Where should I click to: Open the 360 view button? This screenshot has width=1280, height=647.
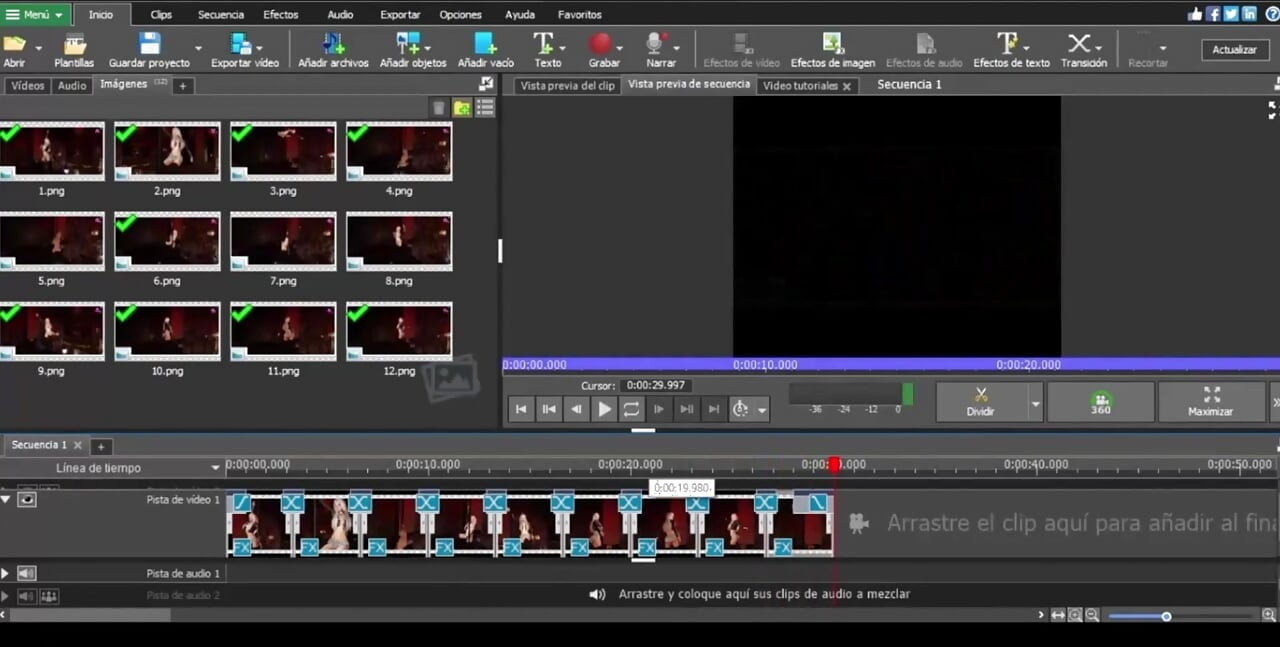coord(1100,402)
